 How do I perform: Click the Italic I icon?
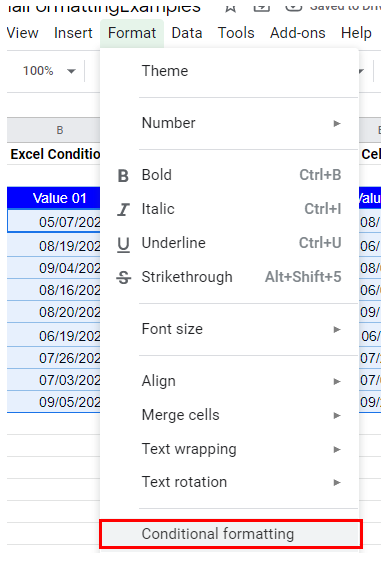pyautogui.click(x=123, y=209)
